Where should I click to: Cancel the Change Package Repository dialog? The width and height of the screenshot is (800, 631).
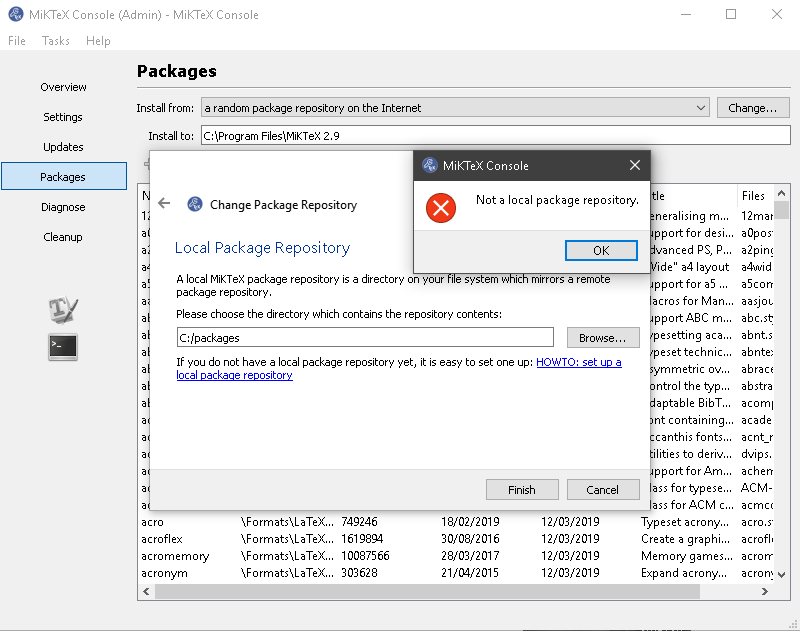[603, 489]
